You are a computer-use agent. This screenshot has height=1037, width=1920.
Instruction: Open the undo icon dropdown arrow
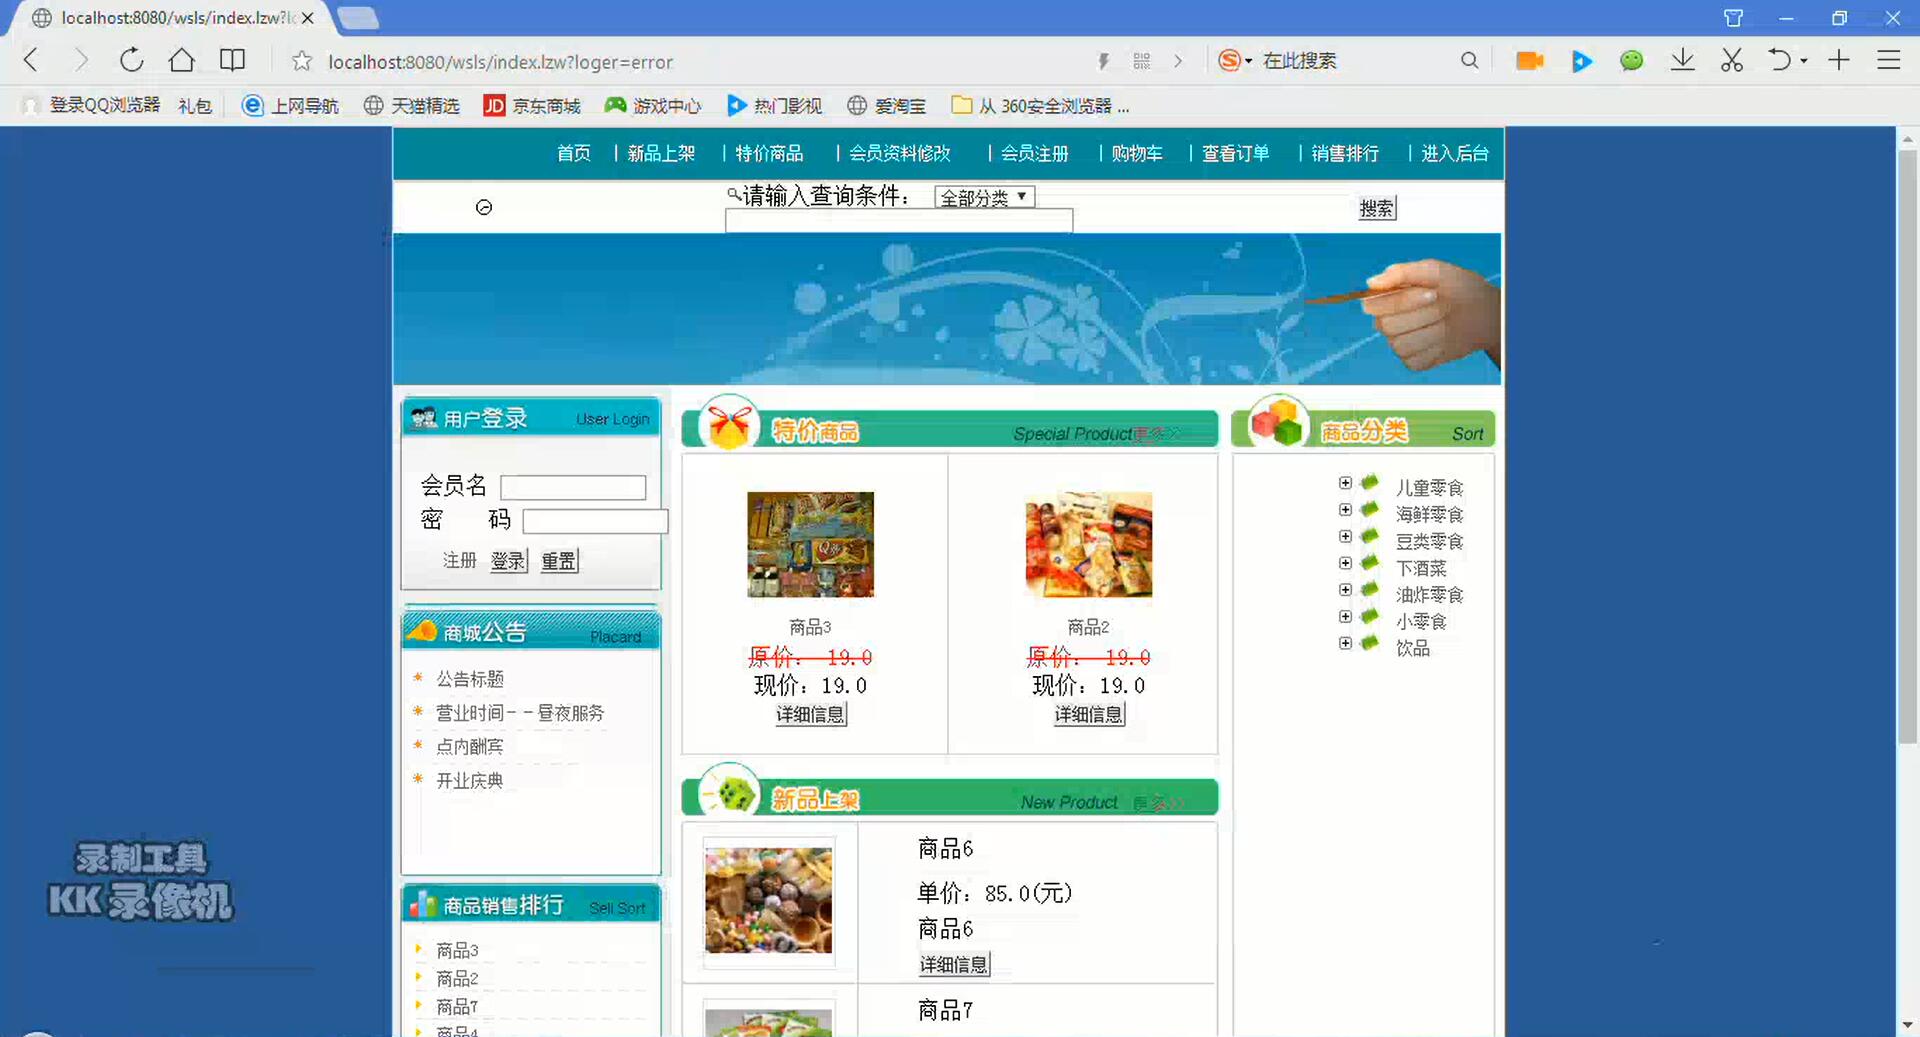[x=1804, y=61]
